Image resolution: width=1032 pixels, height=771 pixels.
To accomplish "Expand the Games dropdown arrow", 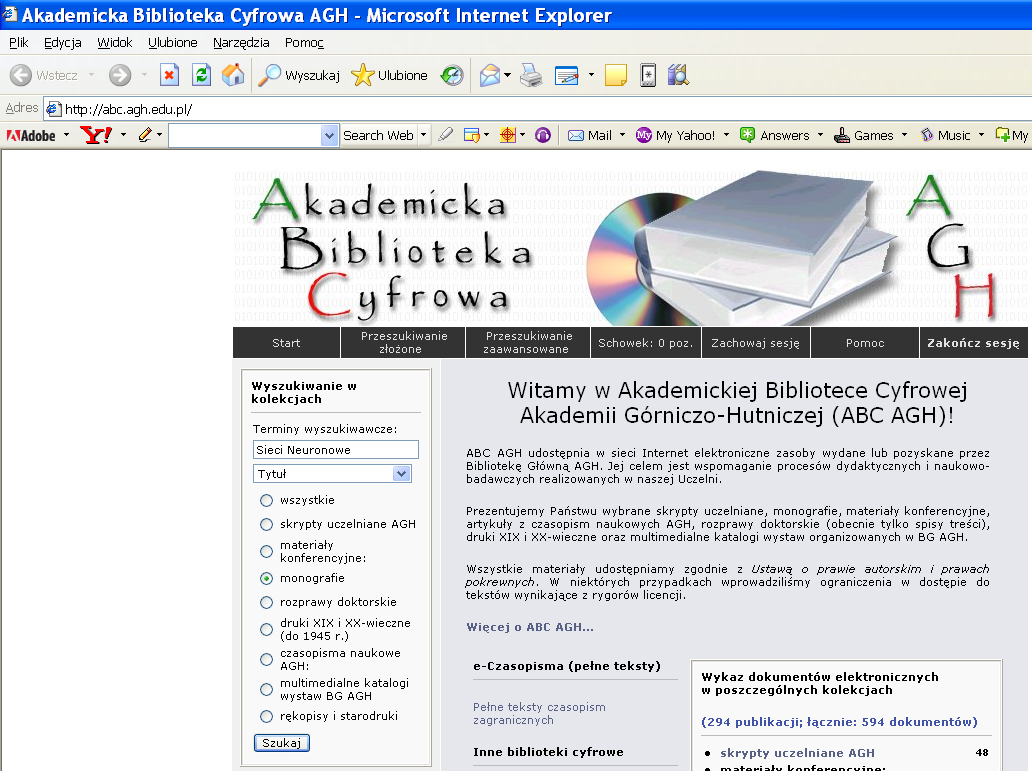I will pos(904,135).
